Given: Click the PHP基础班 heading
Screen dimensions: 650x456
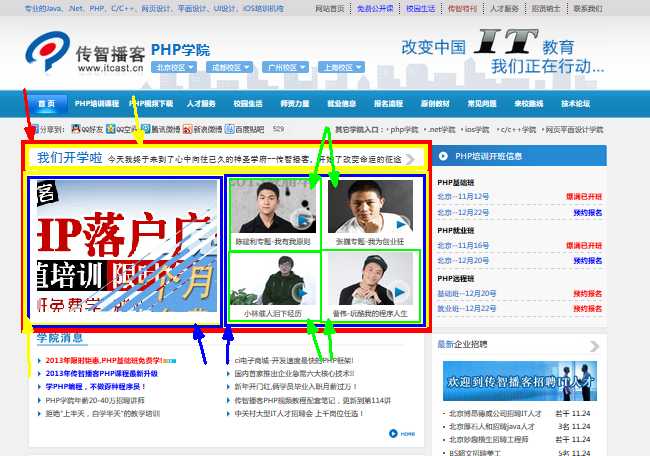Looking at the screenshot, I should [x=456, y=182].
